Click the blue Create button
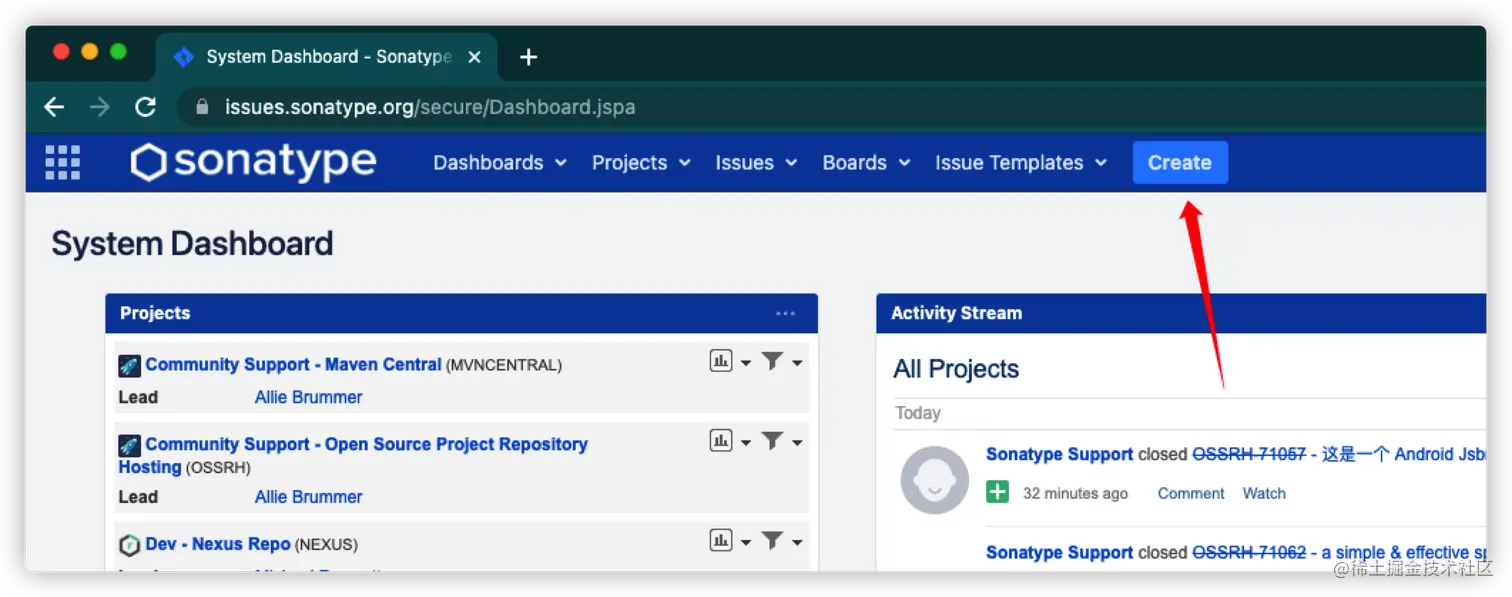Viewport: 1512px width, 597px height. 1179,163
